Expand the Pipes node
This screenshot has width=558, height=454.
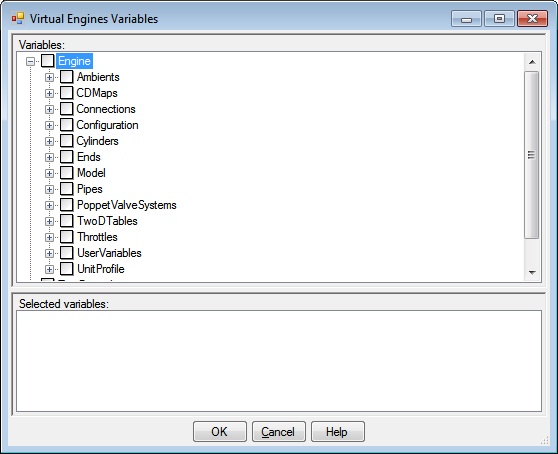[49, 189]
